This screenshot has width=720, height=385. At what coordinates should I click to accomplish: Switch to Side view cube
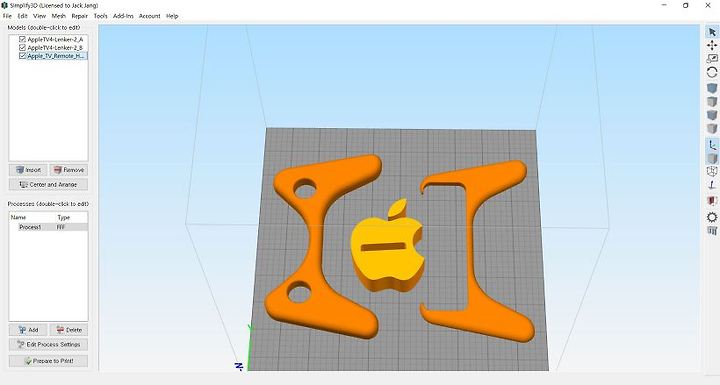point(712,128)
